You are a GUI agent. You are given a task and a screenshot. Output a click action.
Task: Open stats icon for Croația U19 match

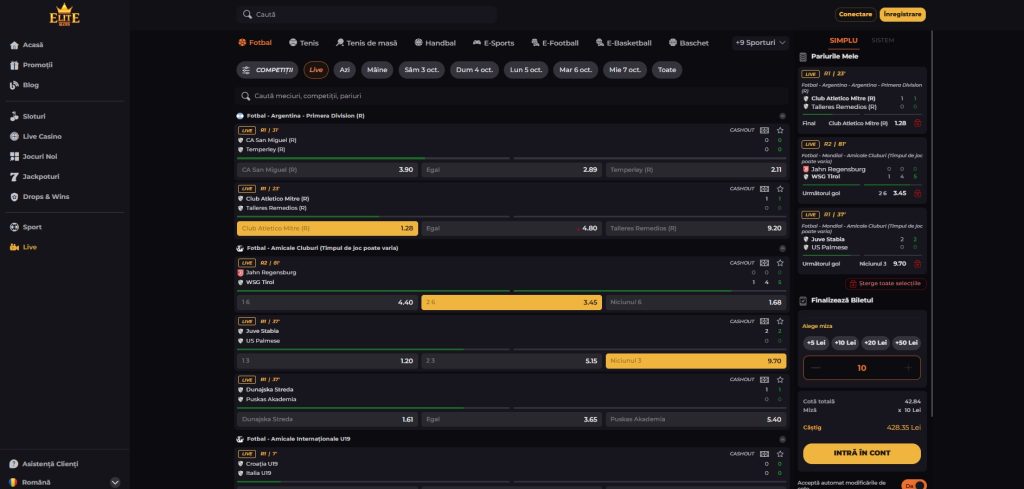coord(764,454)
